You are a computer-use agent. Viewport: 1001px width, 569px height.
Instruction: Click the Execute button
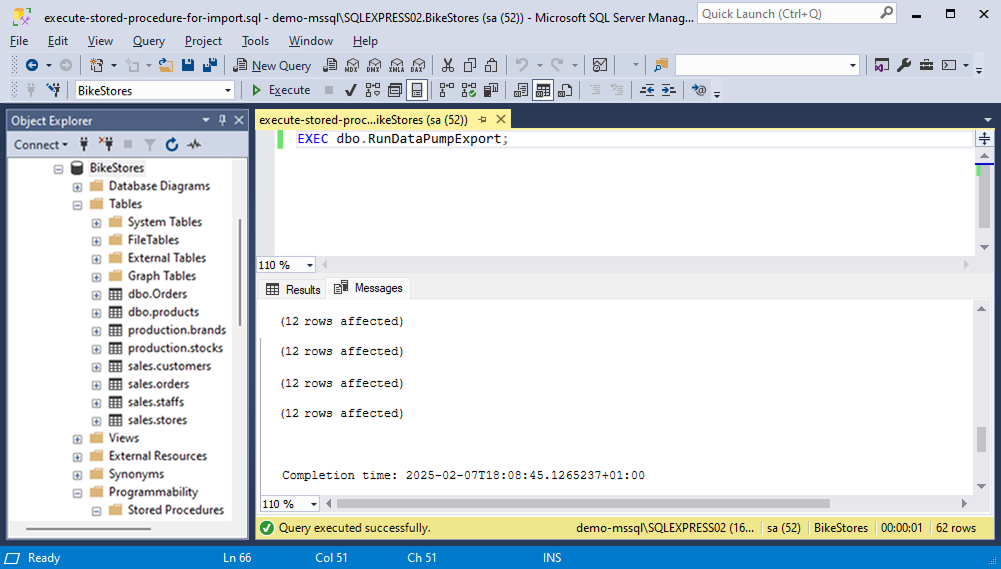281,91
